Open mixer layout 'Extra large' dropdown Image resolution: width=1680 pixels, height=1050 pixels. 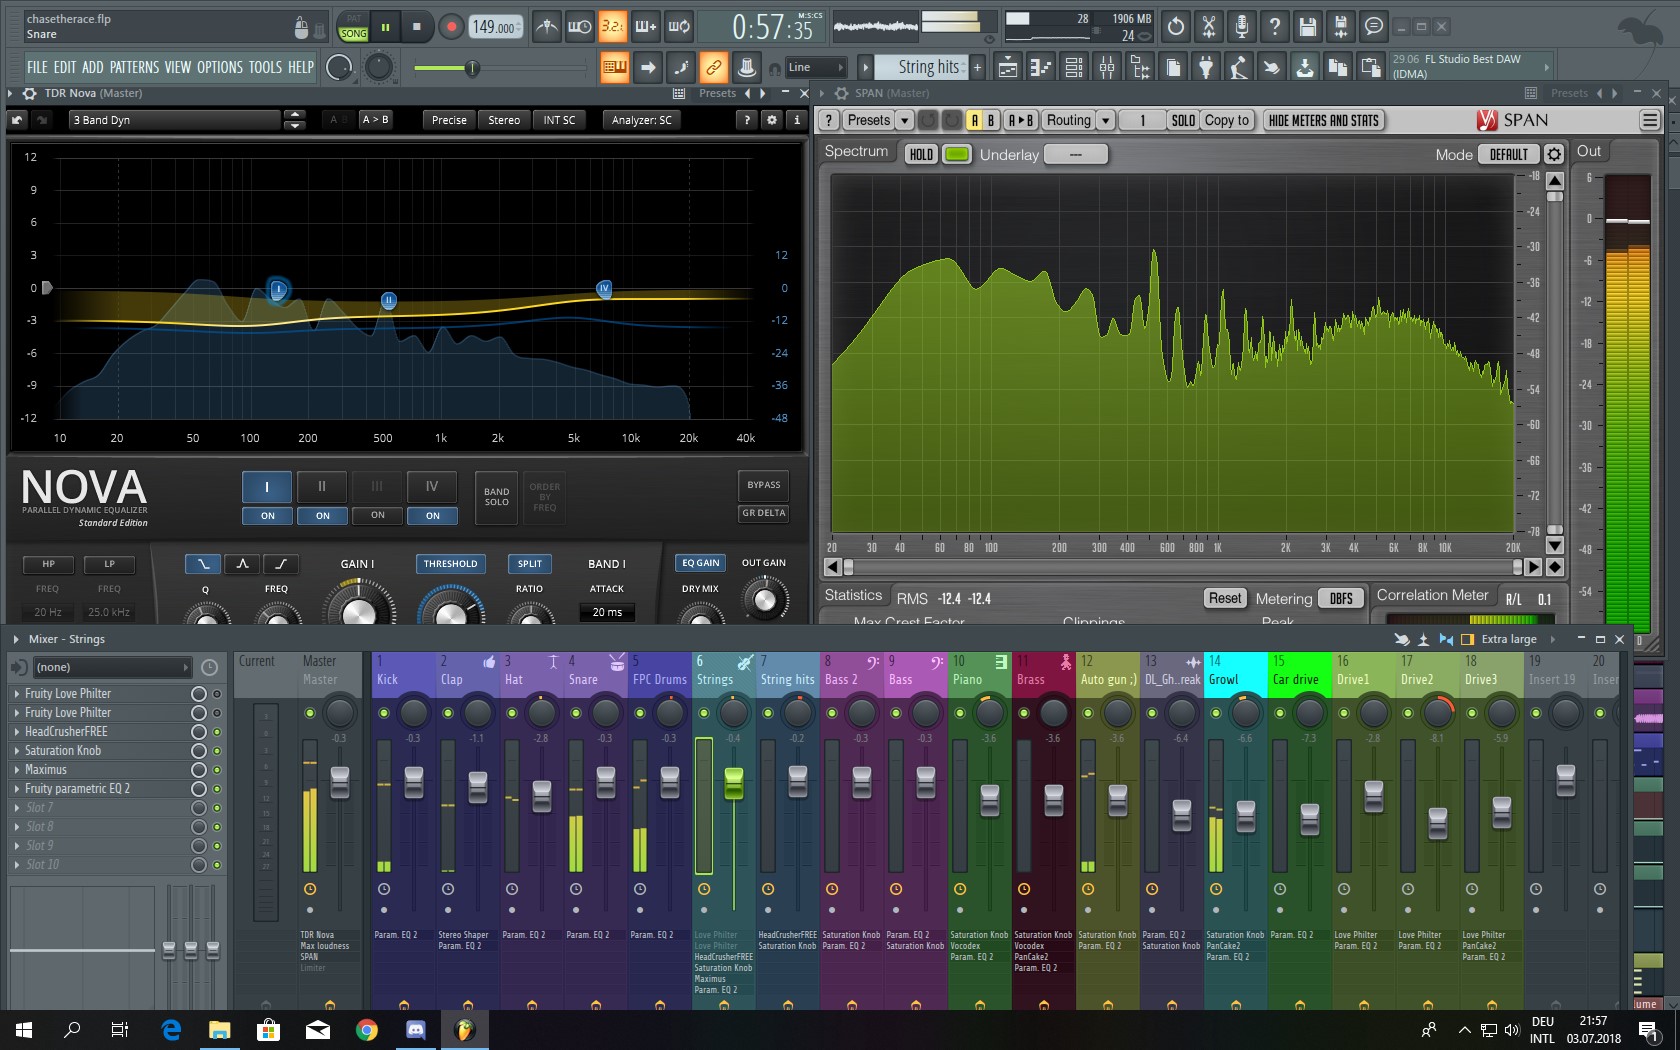(1518, 639)
